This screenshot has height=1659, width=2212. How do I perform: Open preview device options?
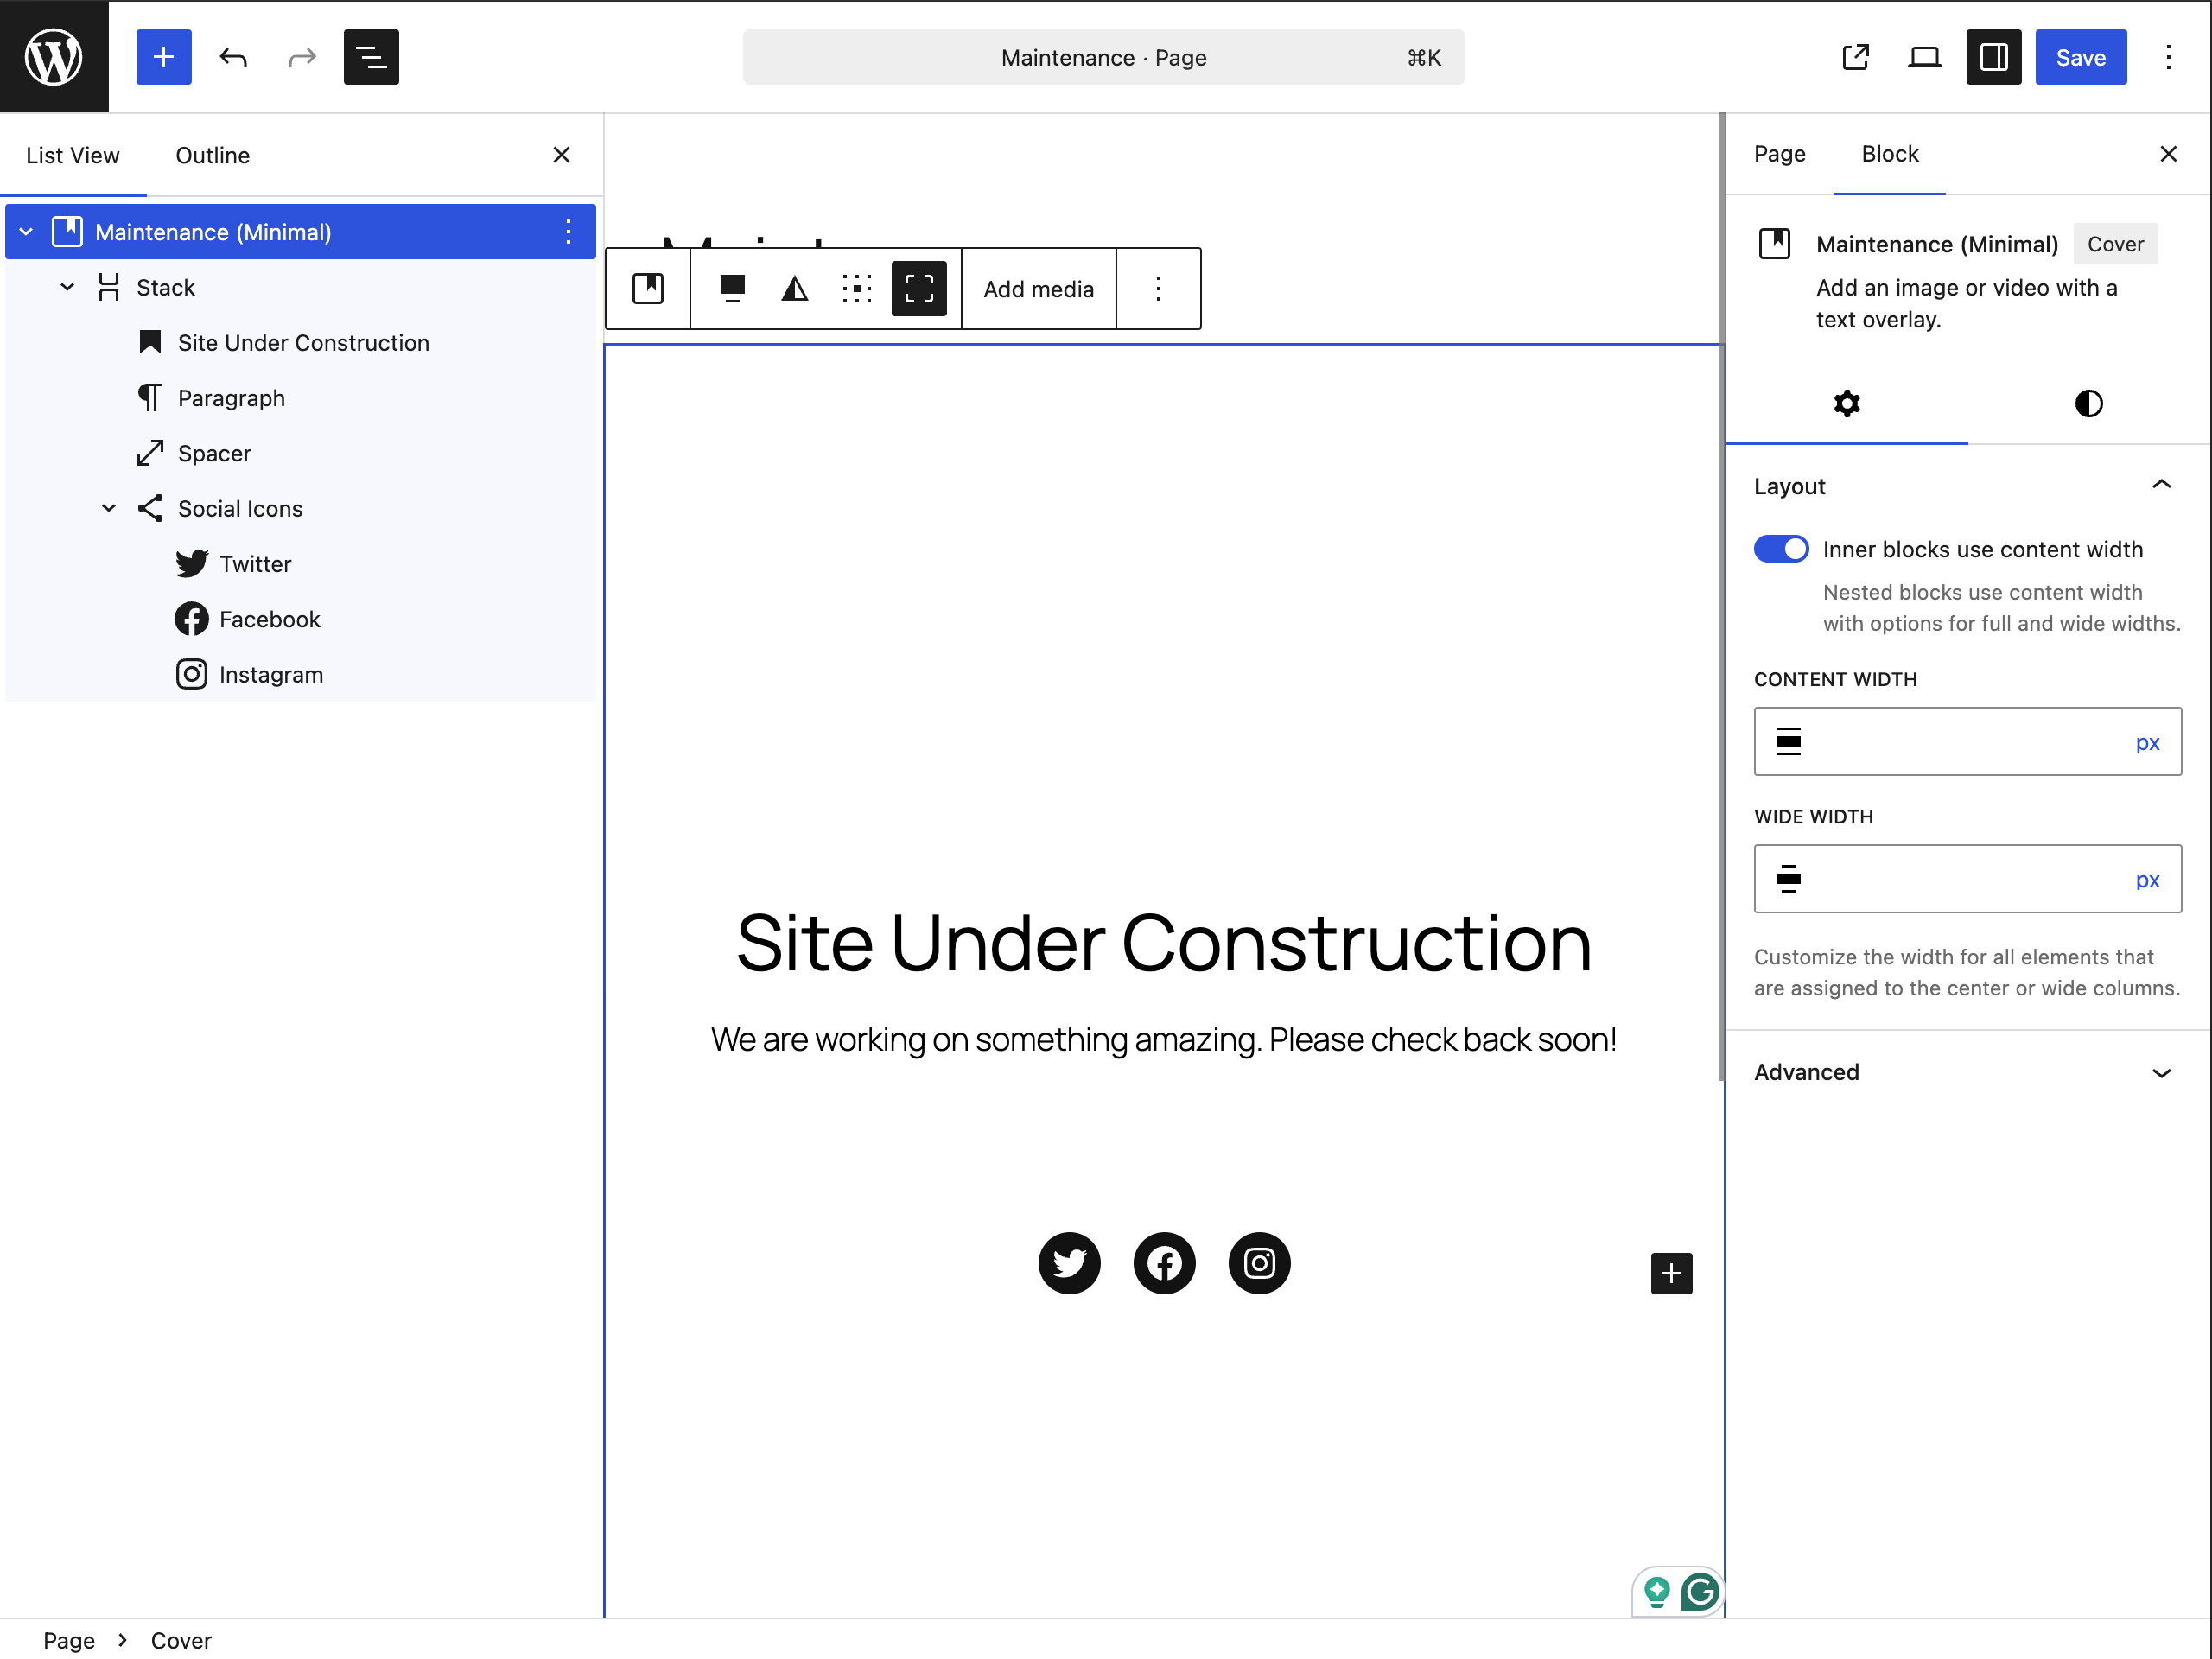tap(1924, 57)
